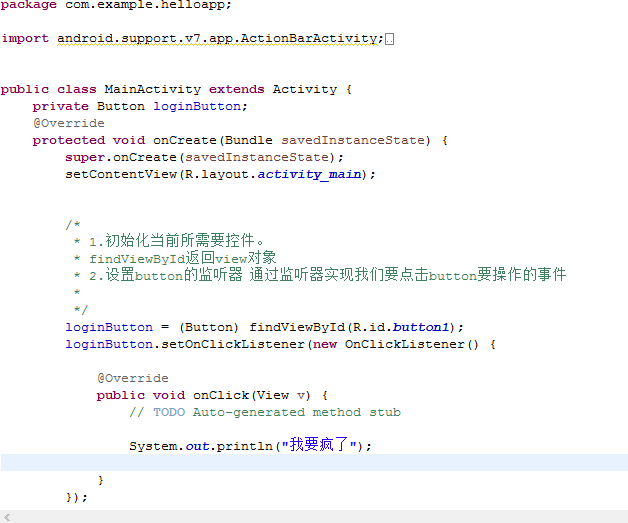
Task: Click the @Override annotation above onClick
Action: 133,378
